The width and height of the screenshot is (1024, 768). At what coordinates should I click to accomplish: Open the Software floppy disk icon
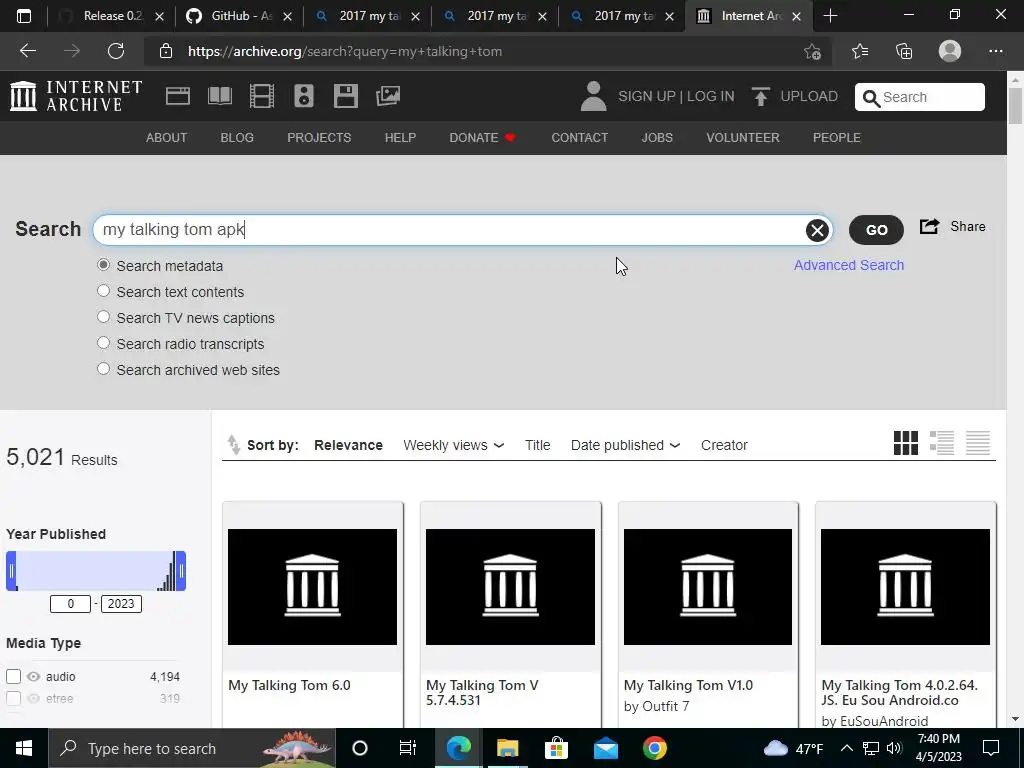coord(345,96)
